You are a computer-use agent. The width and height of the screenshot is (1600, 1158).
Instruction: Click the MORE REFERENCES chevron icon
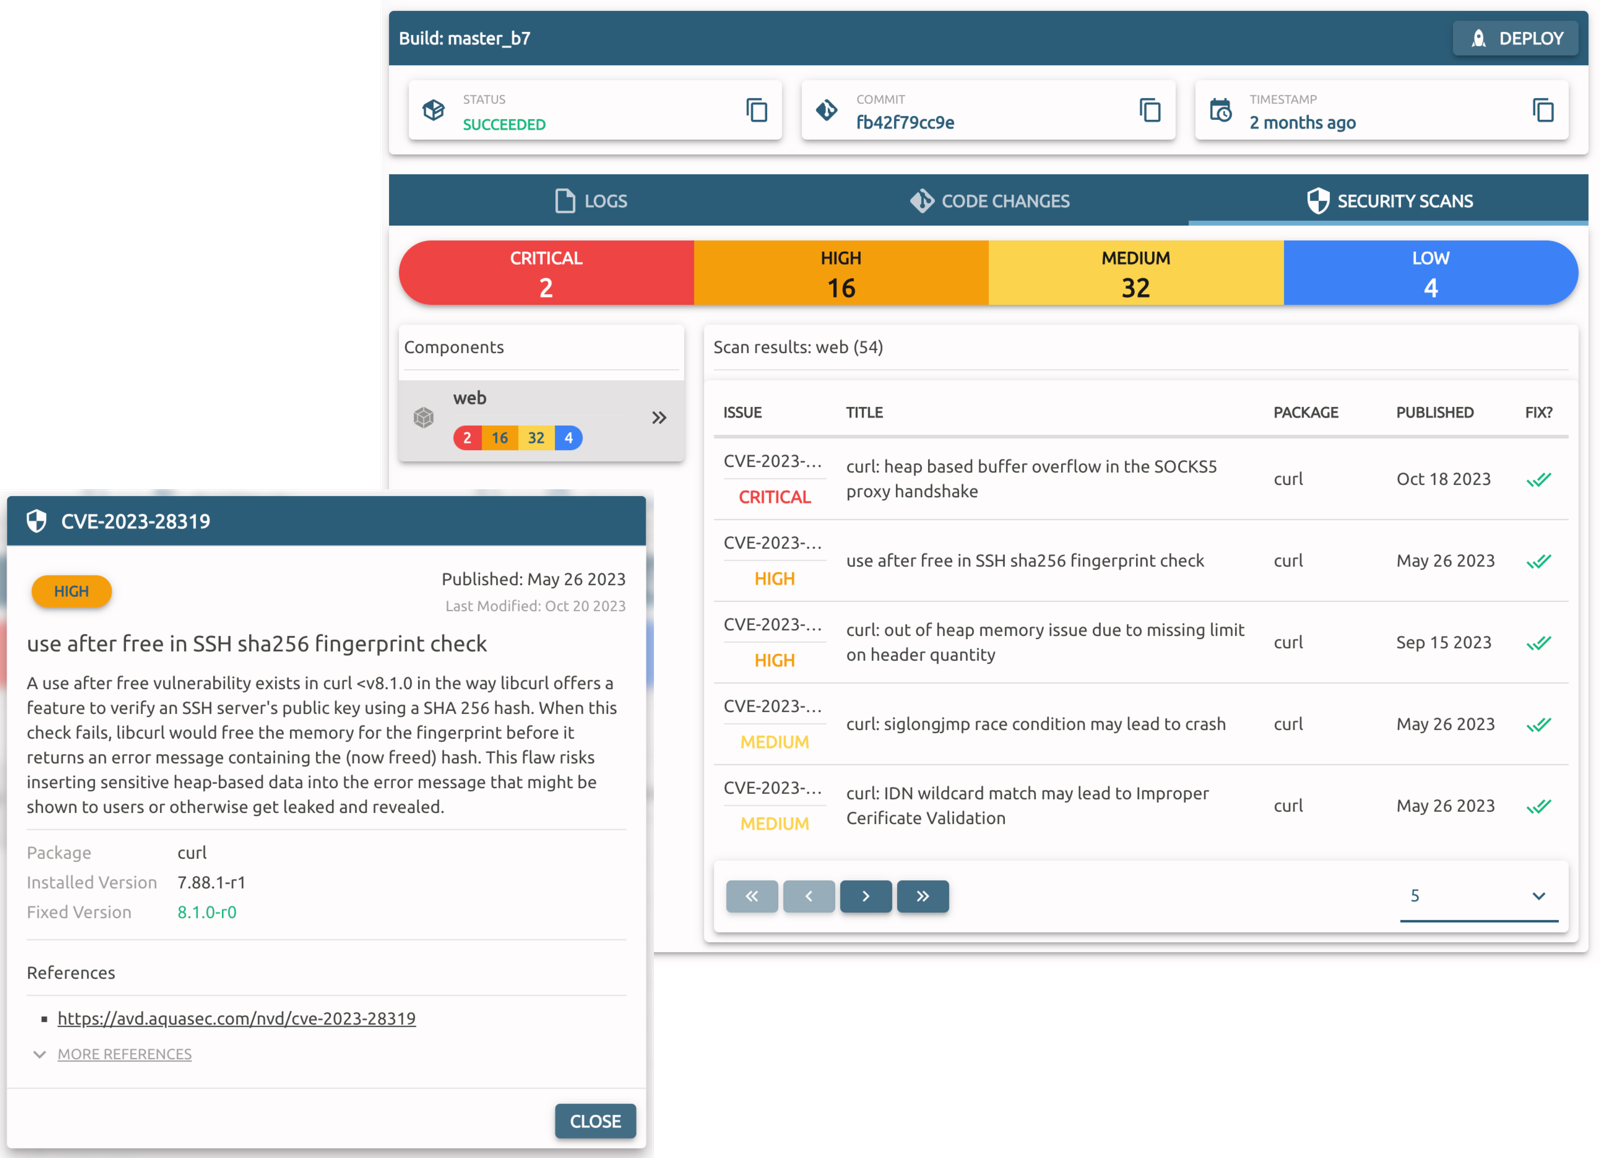pyautogui.click(x=39, y=1054)
